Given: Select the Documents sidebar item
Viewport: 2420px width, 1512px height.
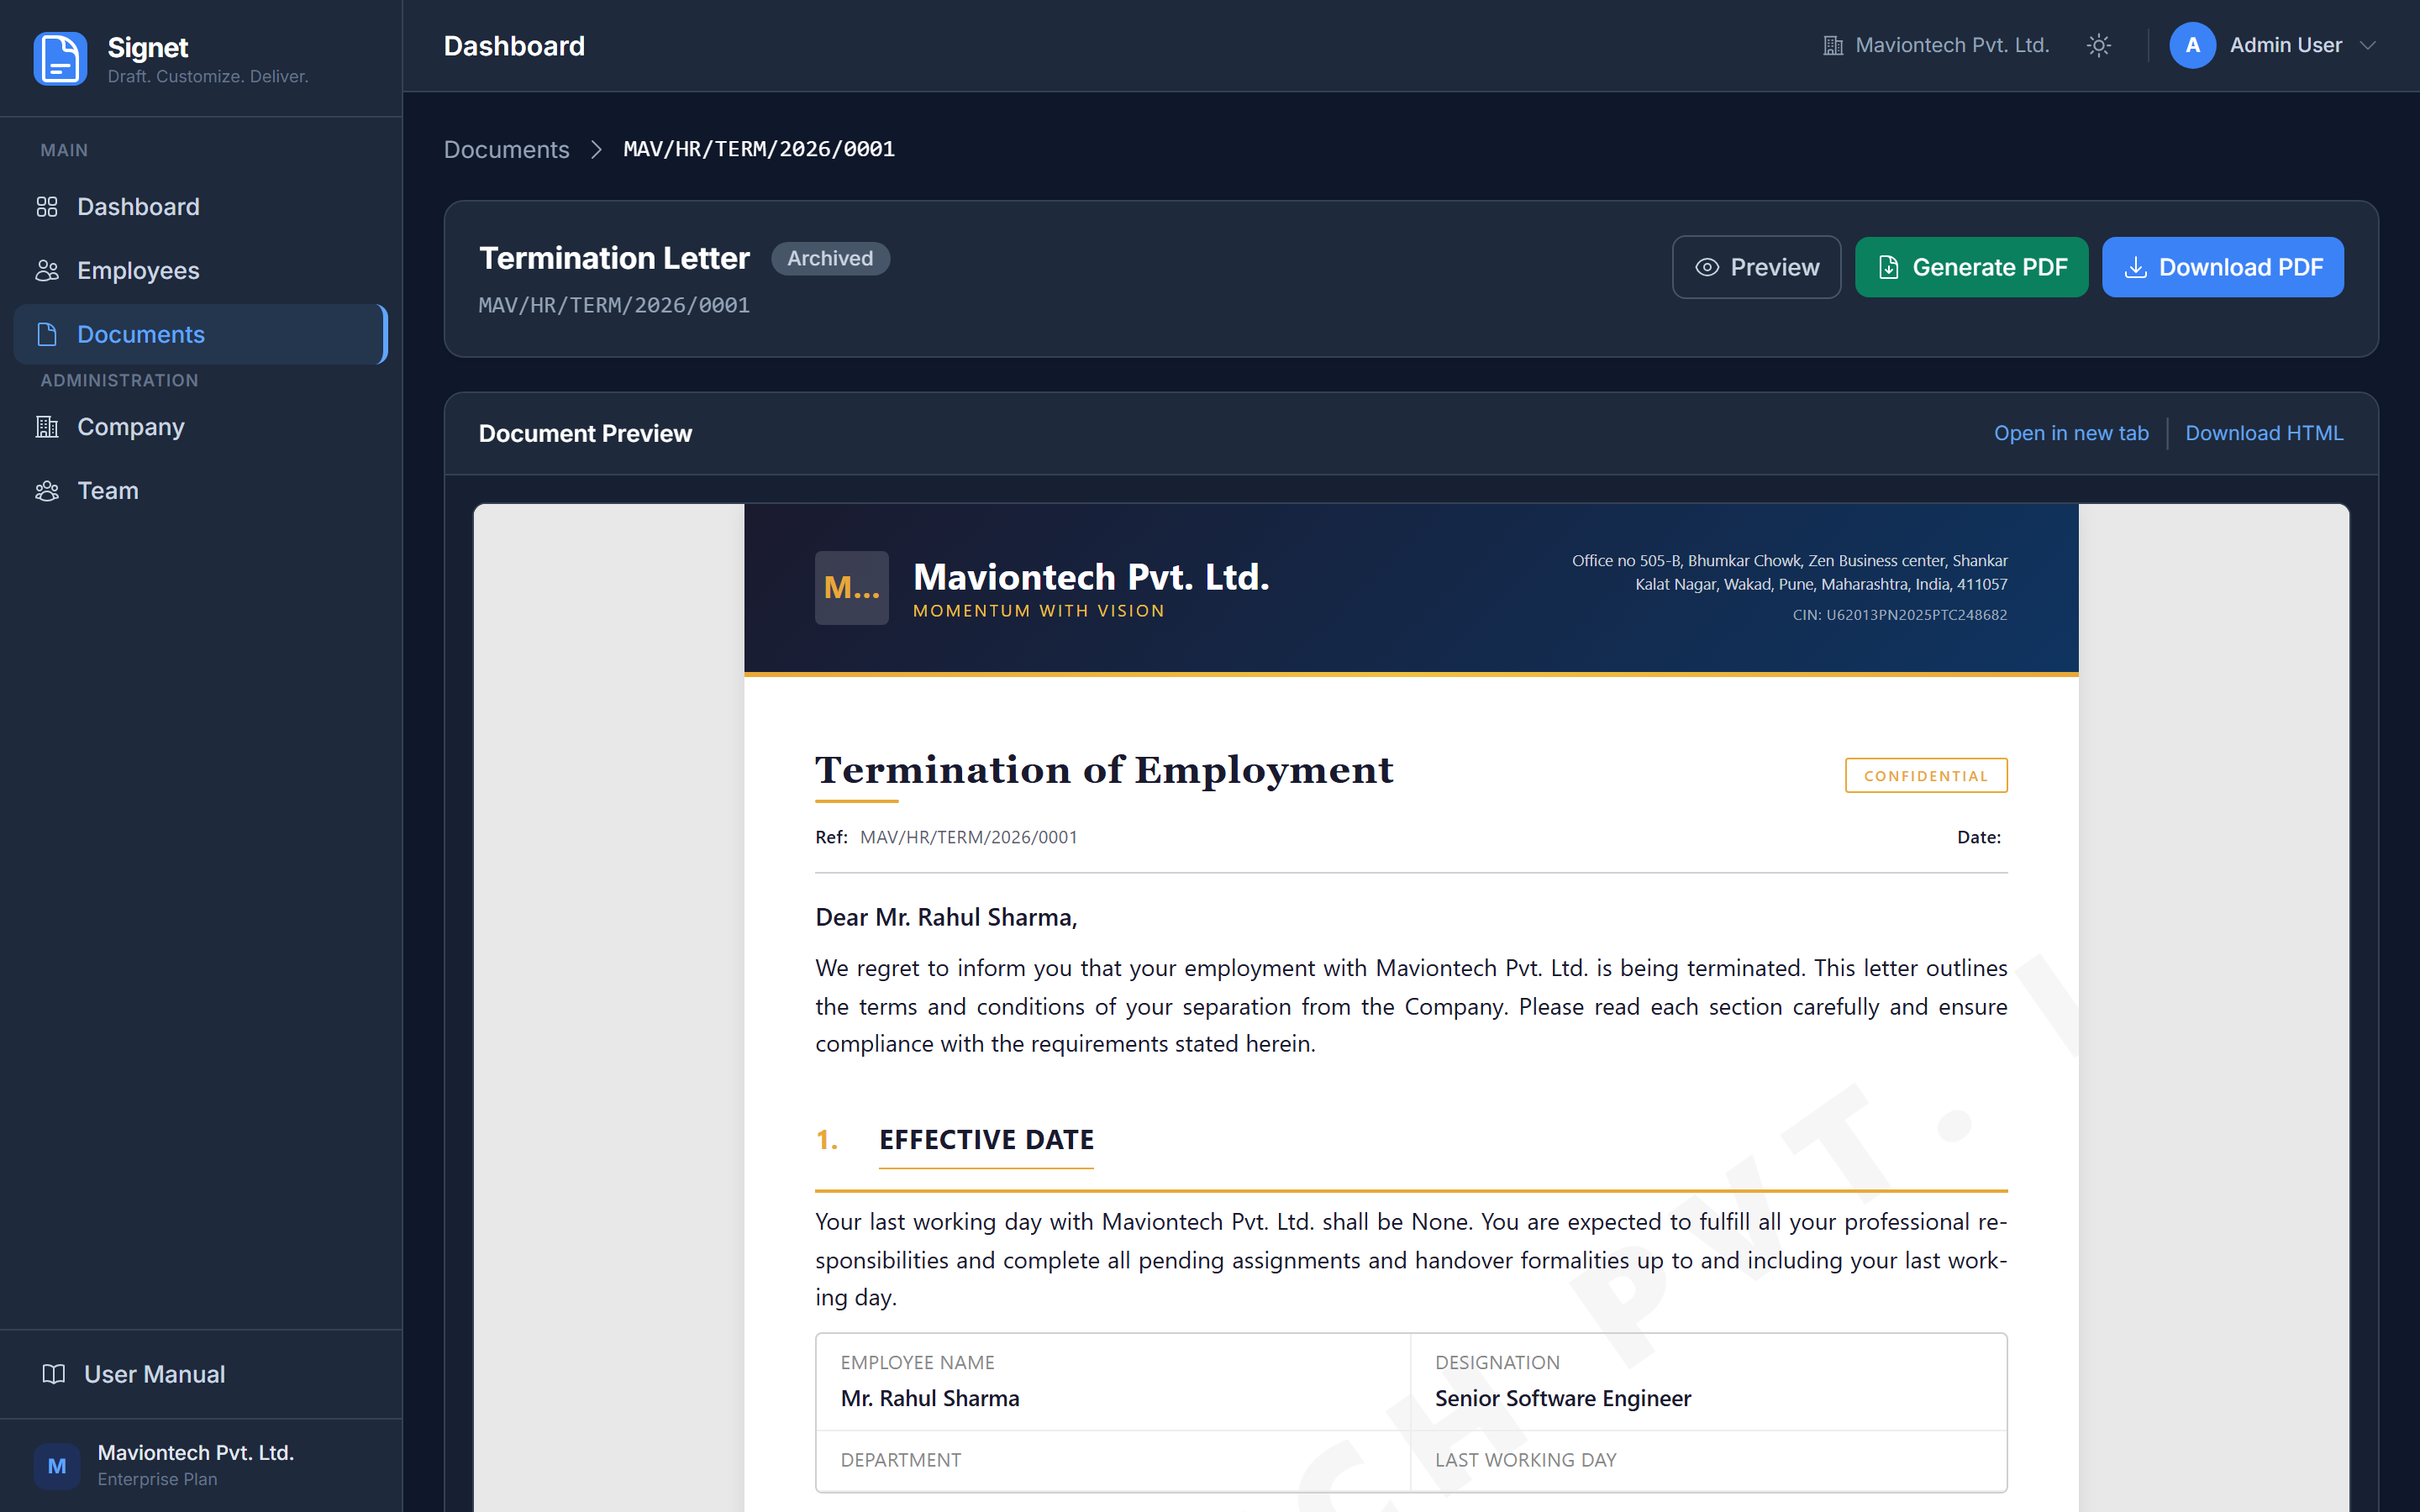Looking at the screenshot, I should [x=140, y=334].
